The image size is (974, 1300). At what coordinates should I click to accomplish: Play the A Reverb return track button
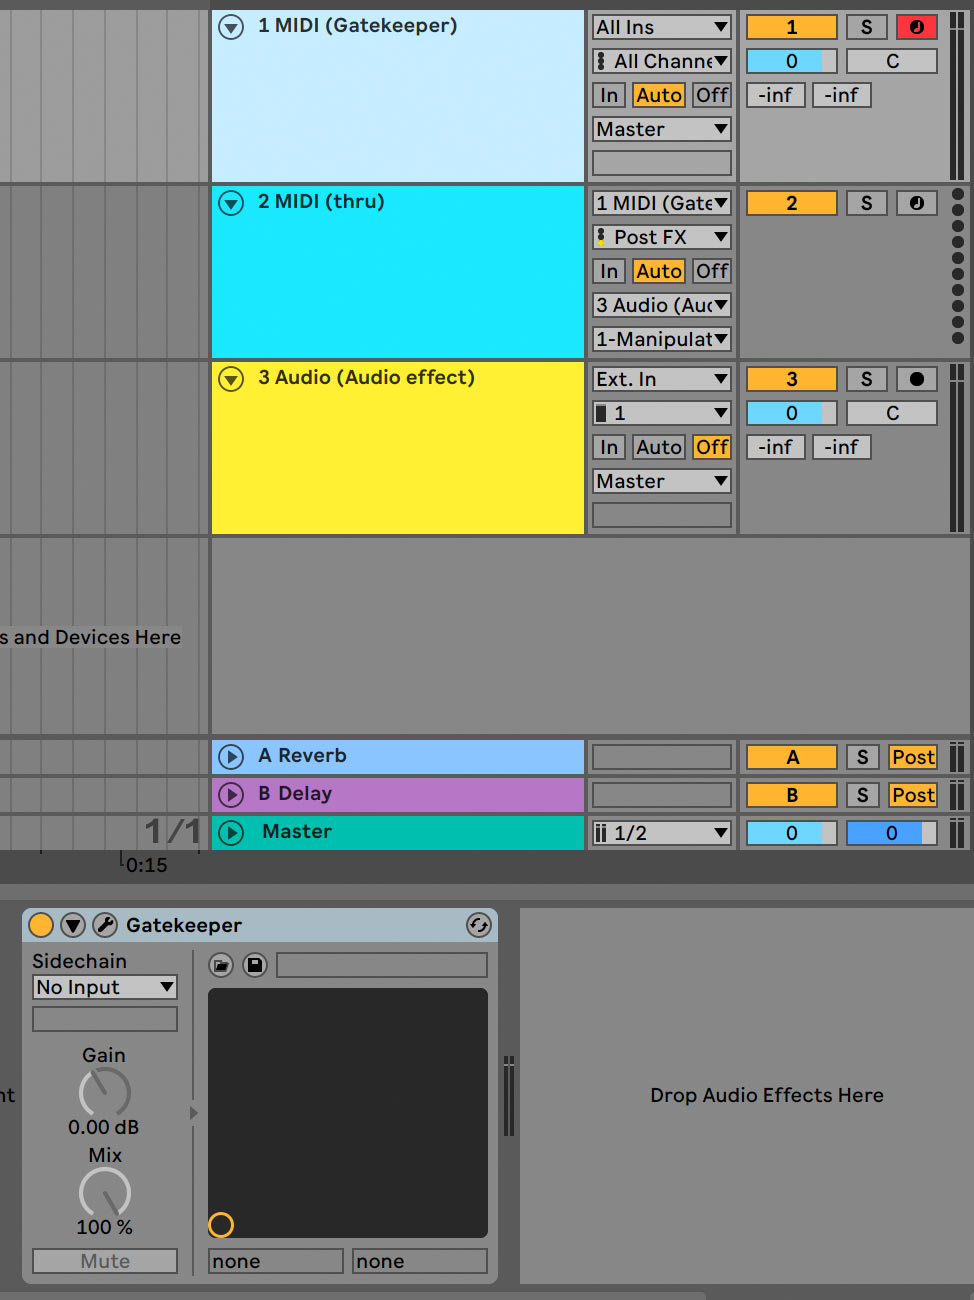pos(231,757)
